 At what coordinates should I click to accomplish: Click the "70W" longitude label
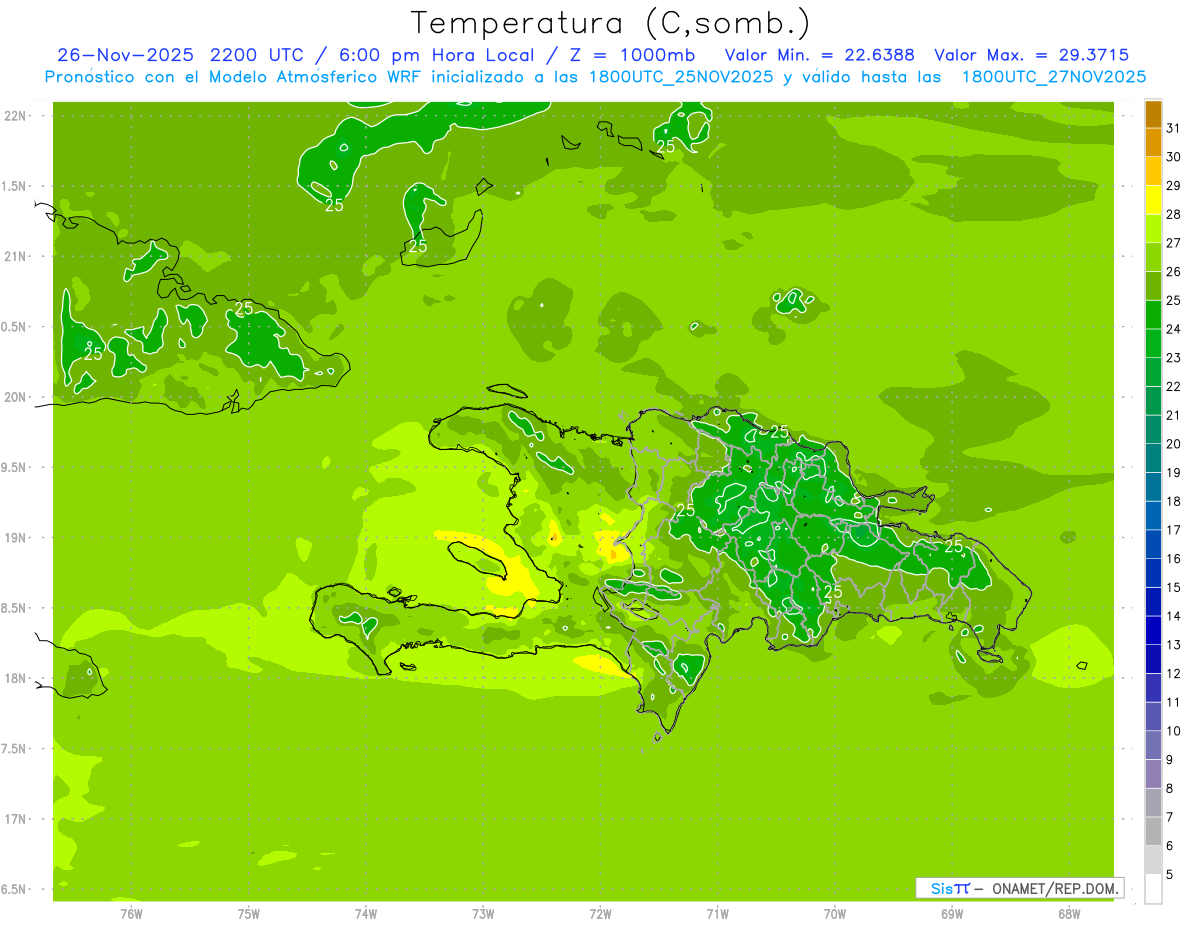tap(835, 914)
